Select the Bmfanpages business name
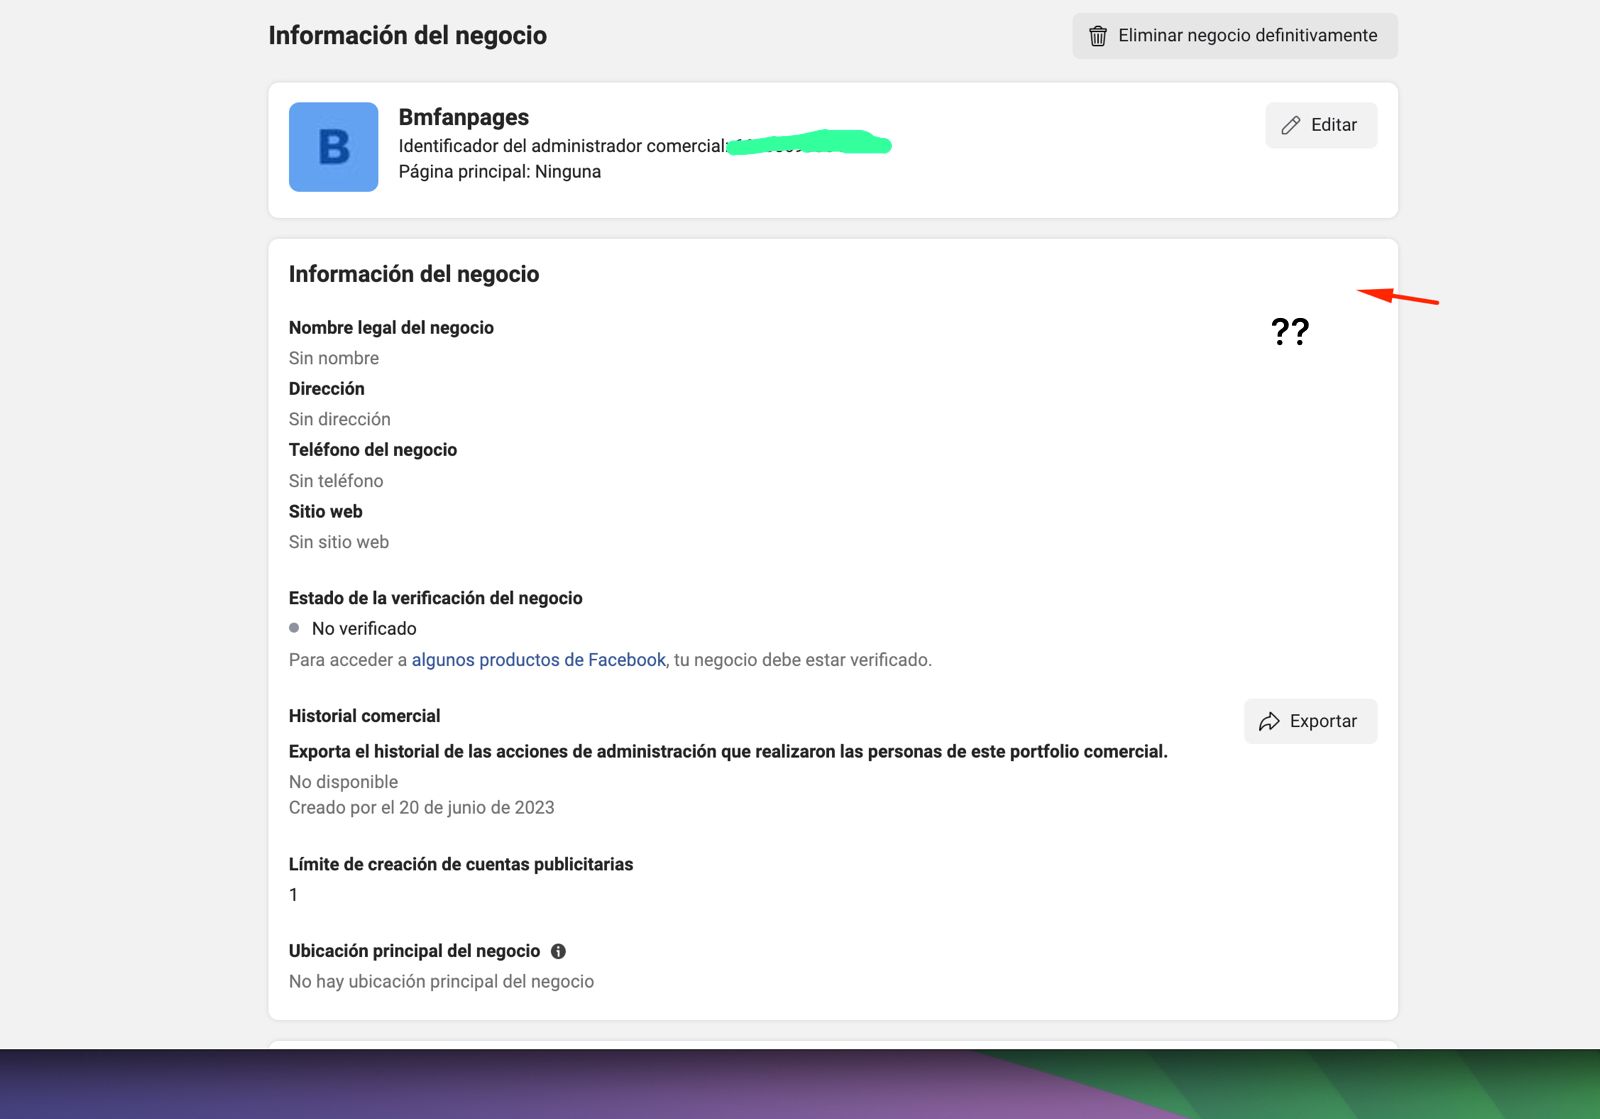The height and width of the screenshot is (1119, 1600). [x=463, y=117]
